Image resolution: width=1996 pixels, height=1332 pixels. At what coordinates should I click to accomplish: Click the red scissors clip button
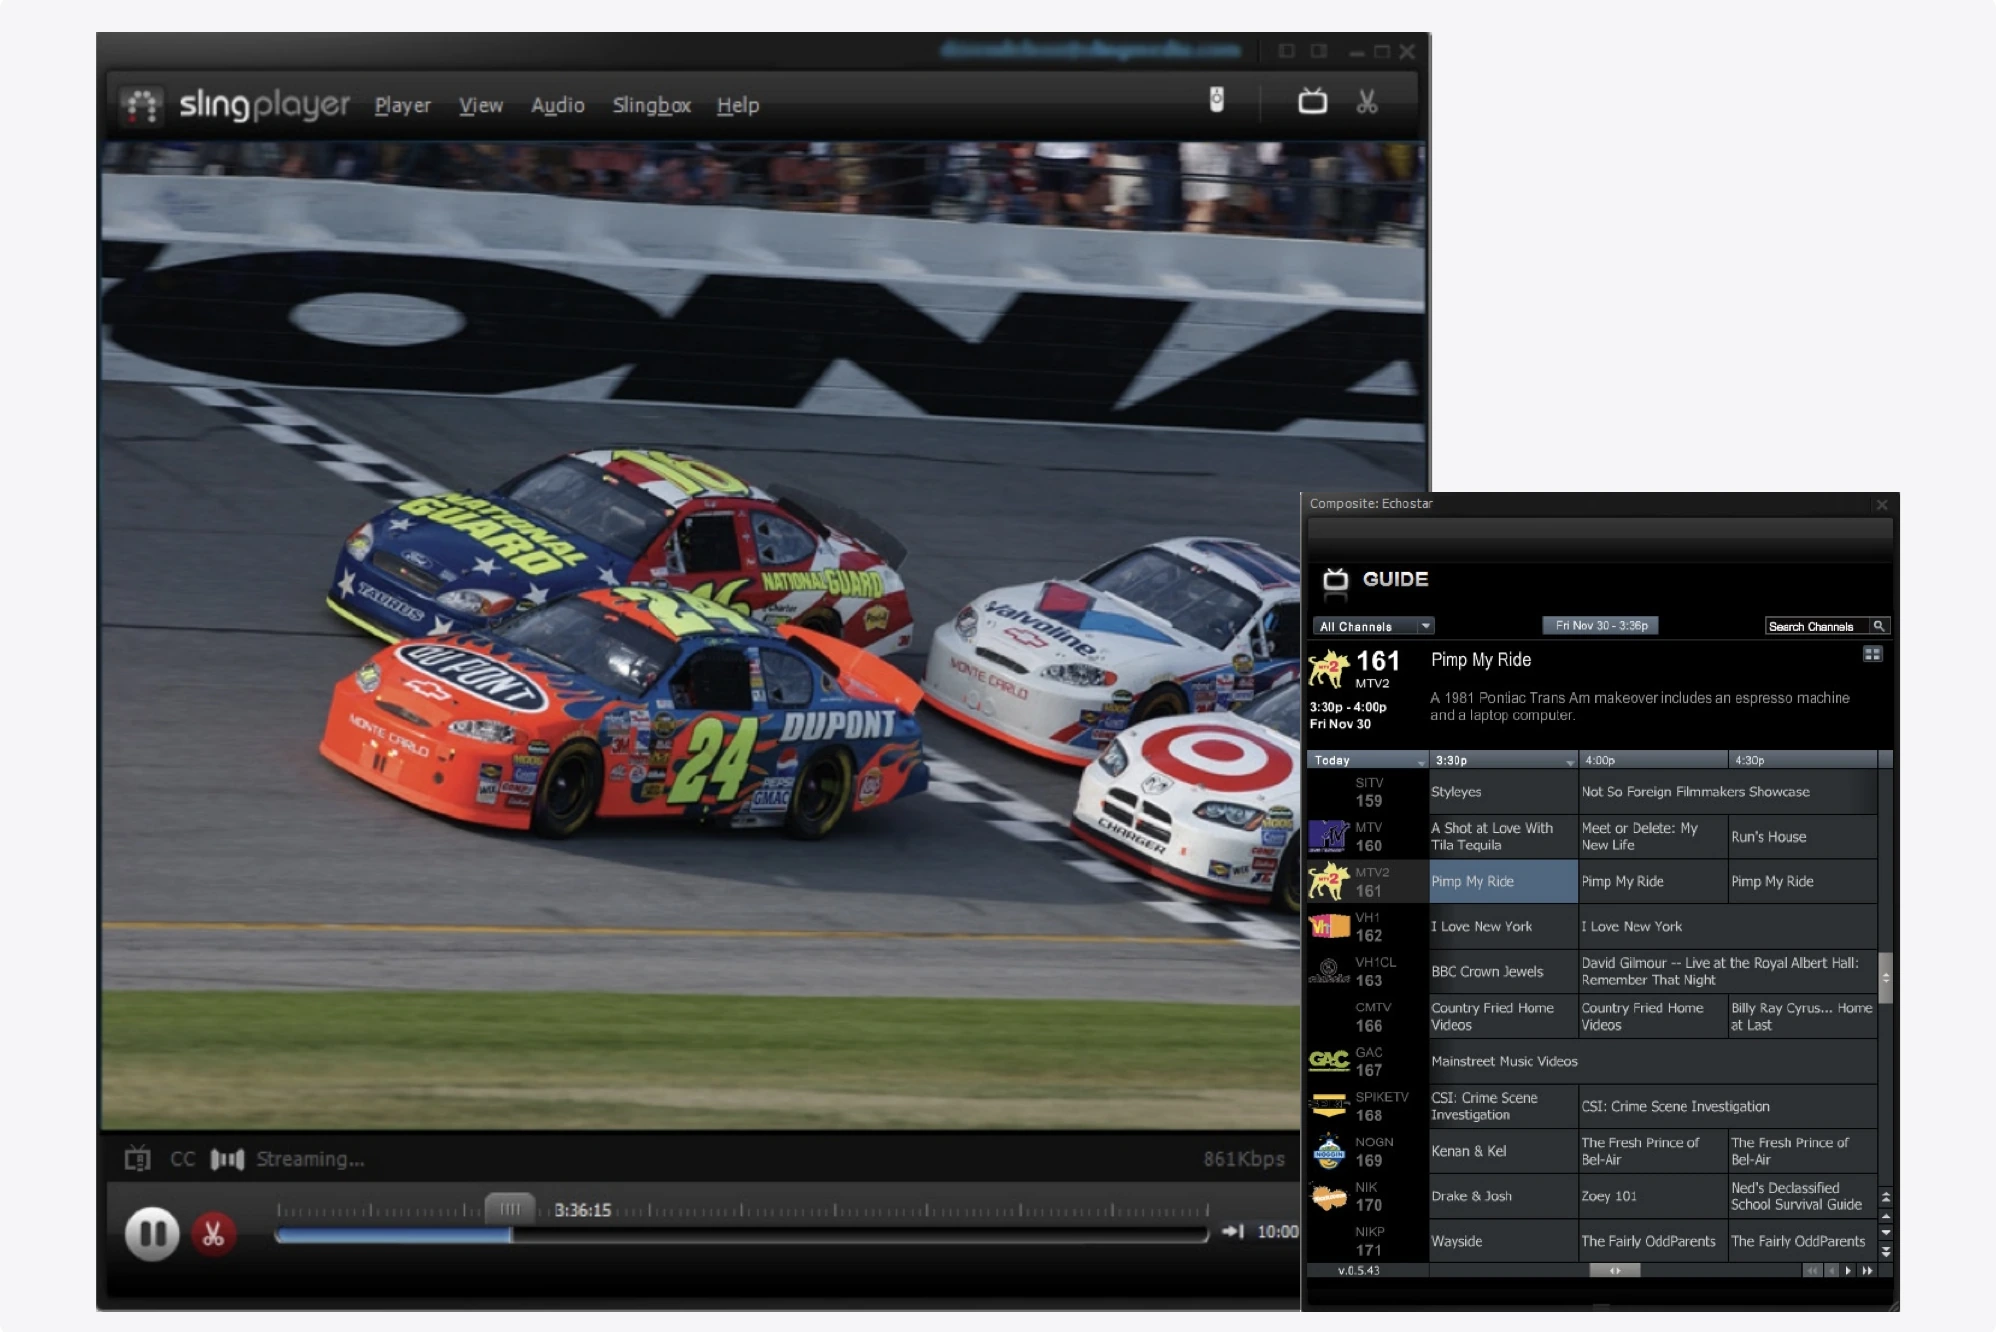tap(213, 1234)
